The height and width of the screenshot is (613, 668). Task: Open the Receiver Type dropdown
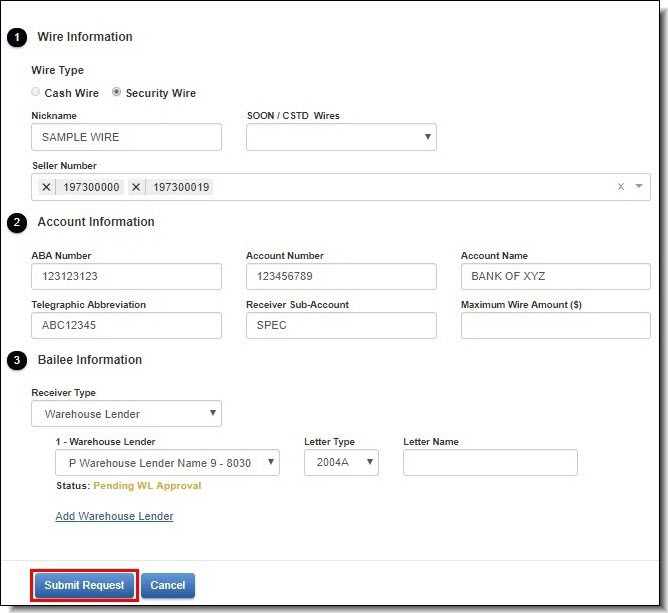point(126,413)
